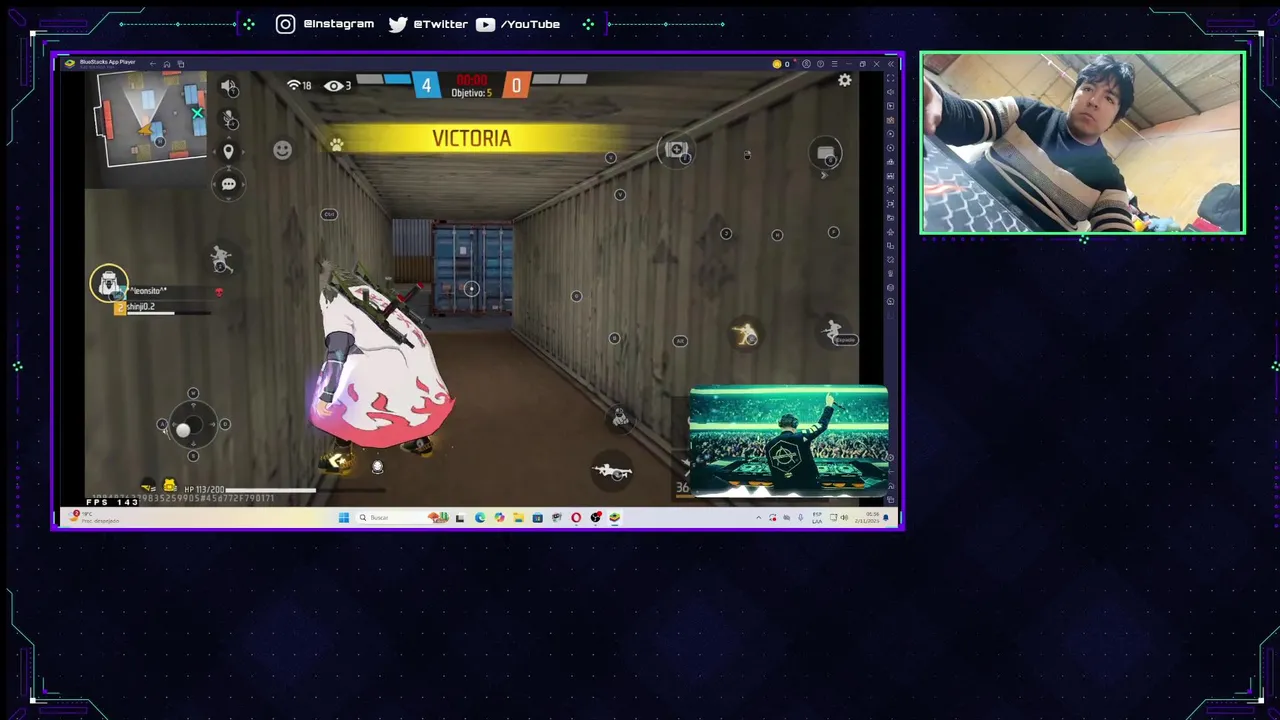Open the emote smiley button
This screenshot has height=720, width=1280.
click(x=282, y=150)
